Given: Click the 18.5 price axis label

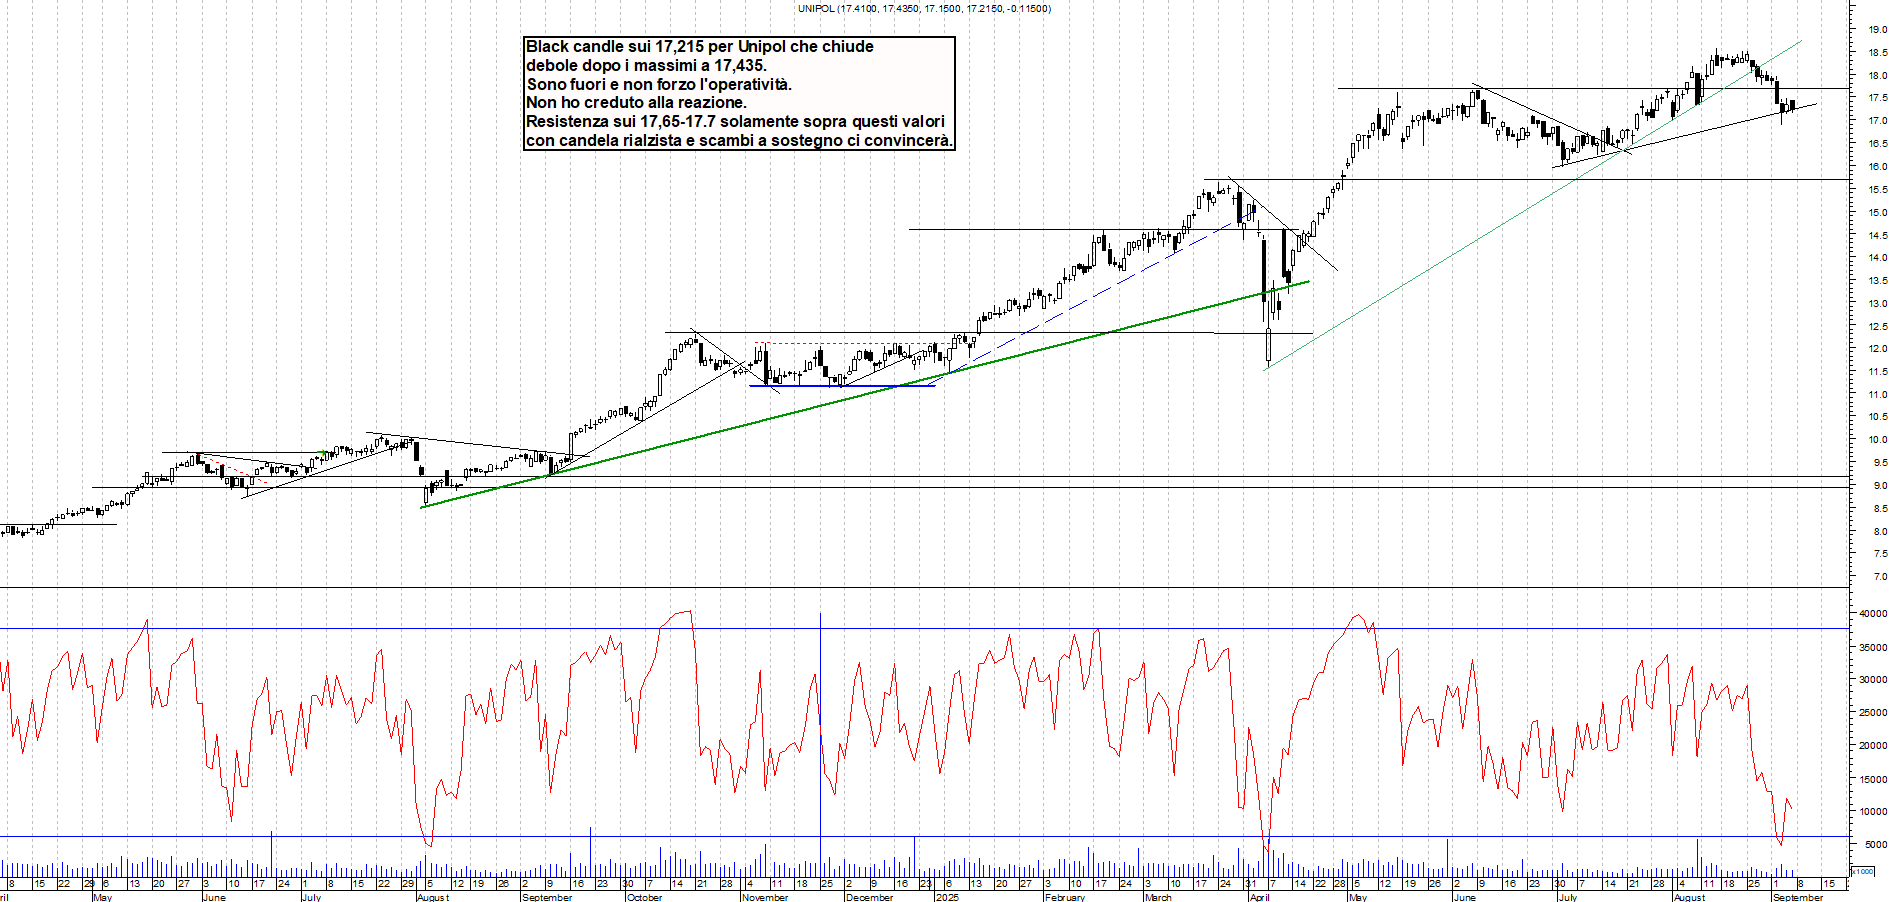Looking at the screenshot, I should coord(1877,53).
